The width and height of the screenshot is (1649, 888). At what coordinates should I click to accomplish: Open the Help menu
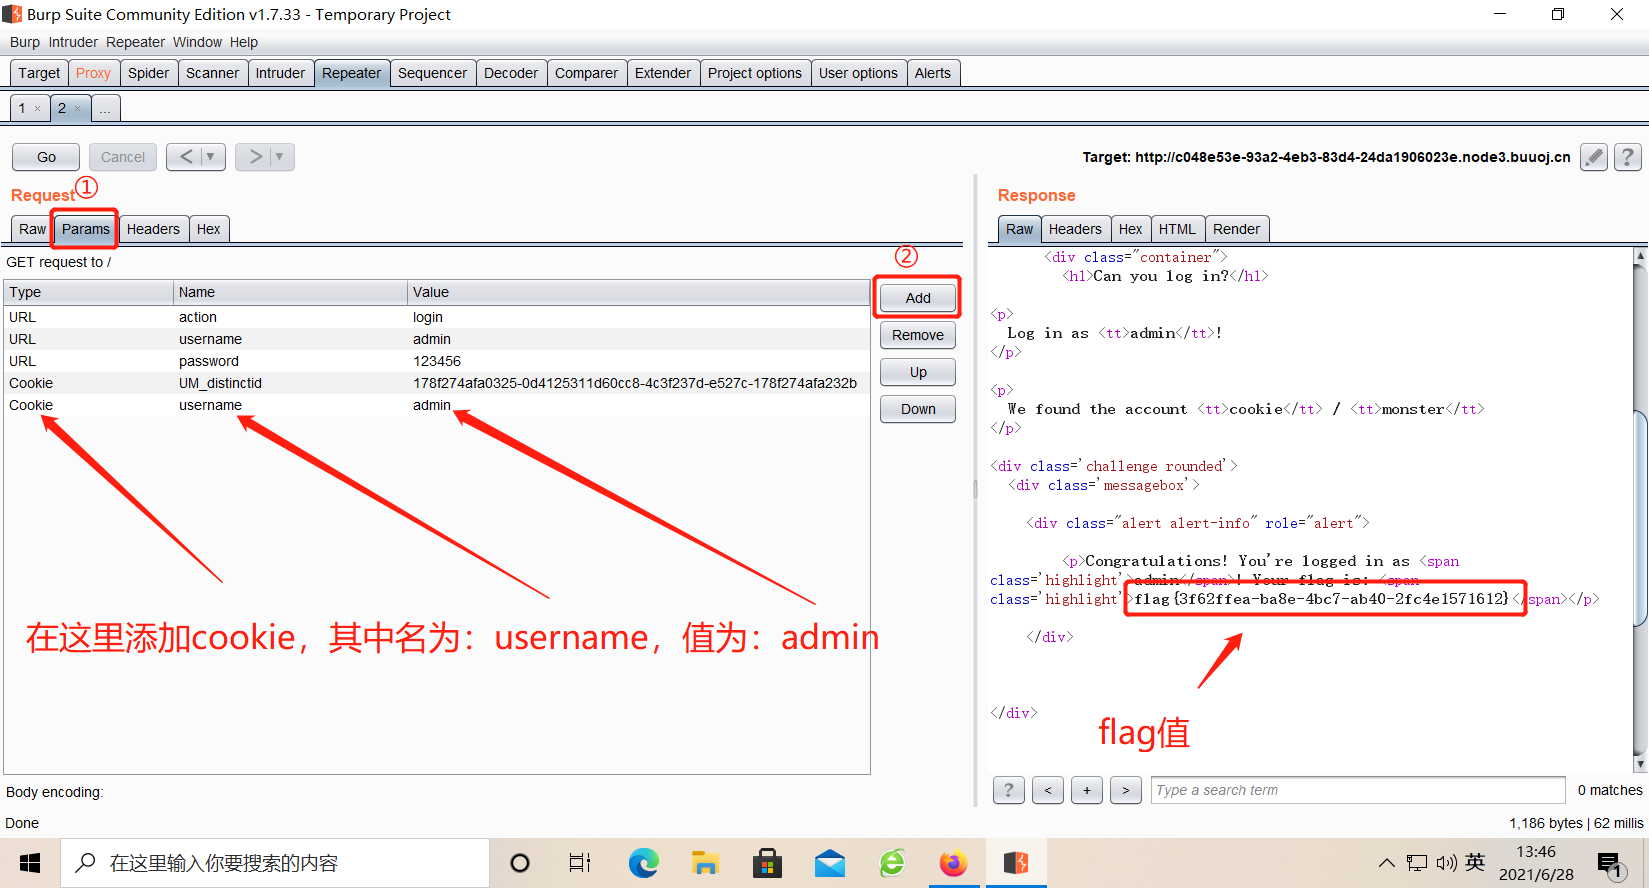tap(244, 42)
